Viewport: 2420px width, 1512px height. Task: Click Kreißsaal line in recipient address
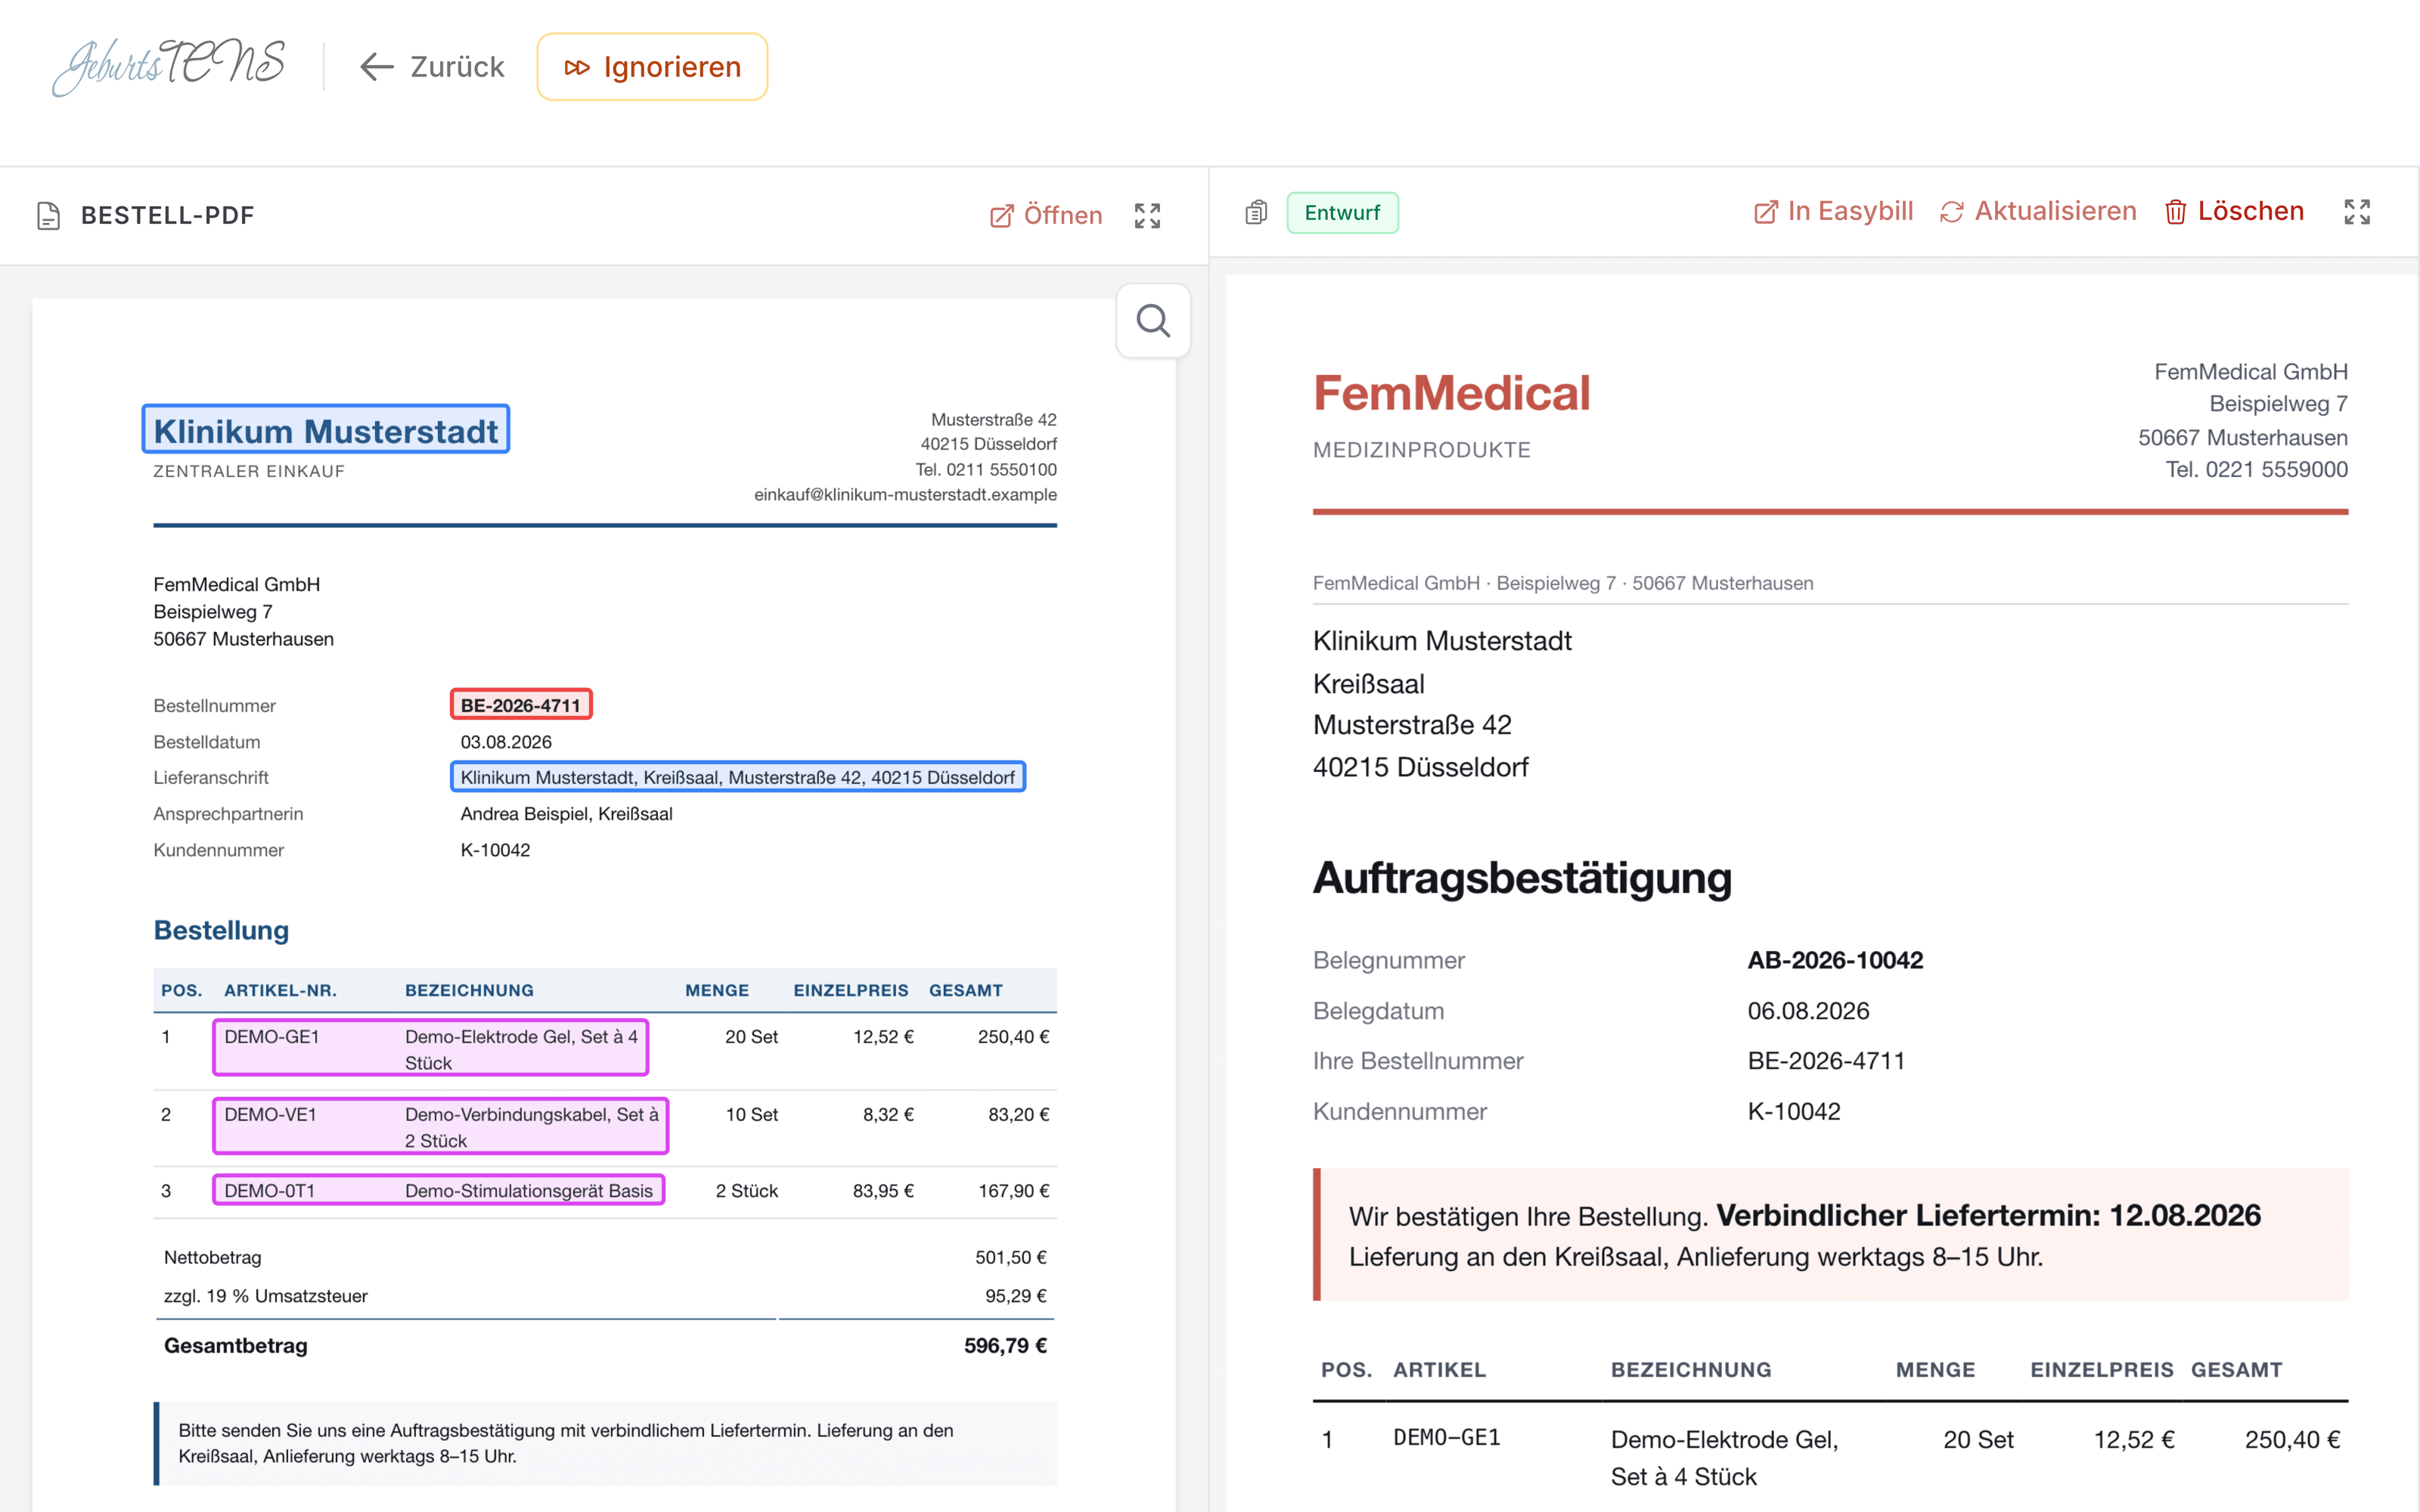(1368, 684)
